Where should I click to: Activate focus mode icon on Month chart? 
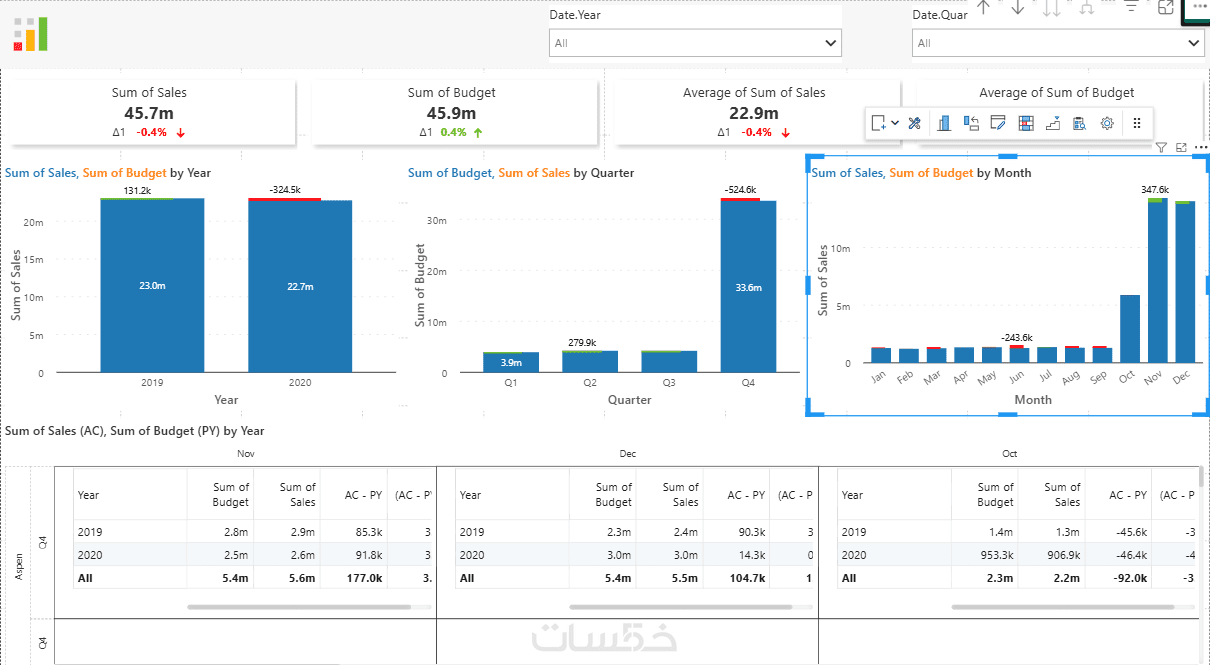pyautogui.click(x=1181, y=147)
